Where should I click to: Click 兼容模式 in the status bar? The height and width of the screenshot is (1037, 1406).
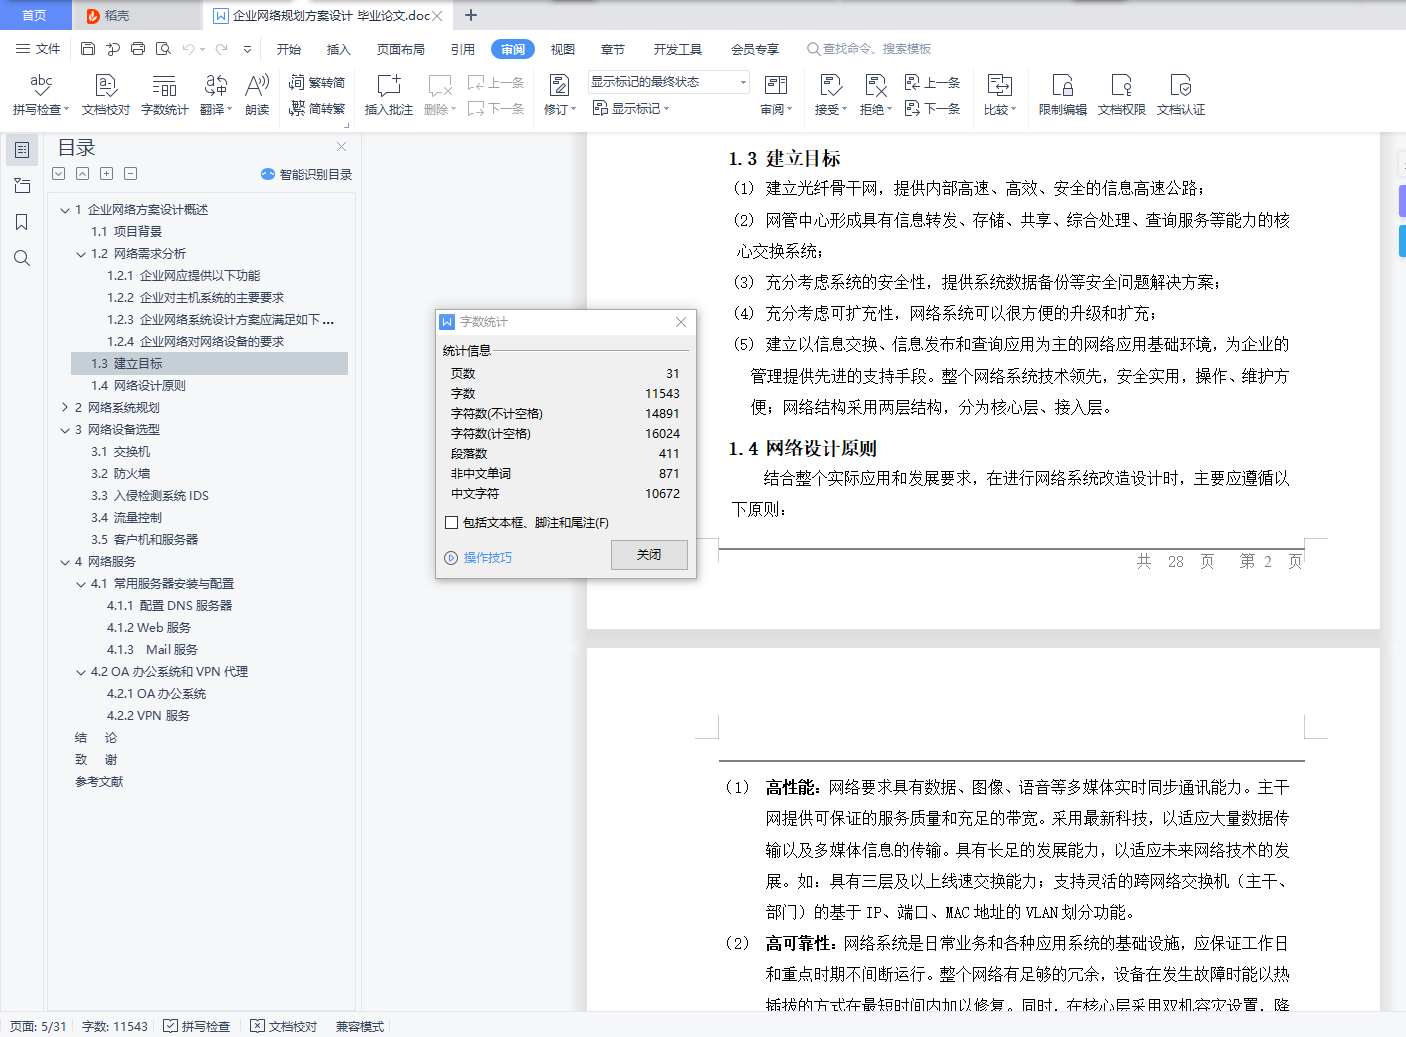point(360,1026)
